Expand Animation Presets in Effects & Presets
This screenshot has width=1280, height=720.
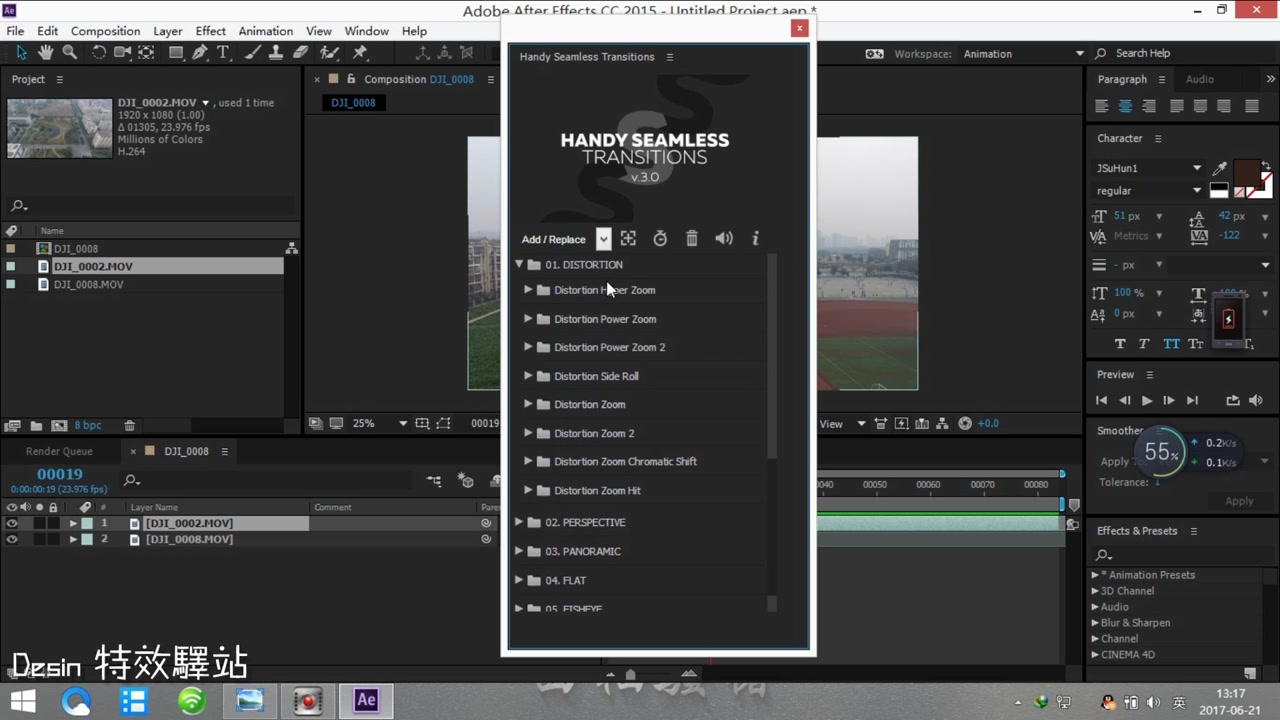1095,575
